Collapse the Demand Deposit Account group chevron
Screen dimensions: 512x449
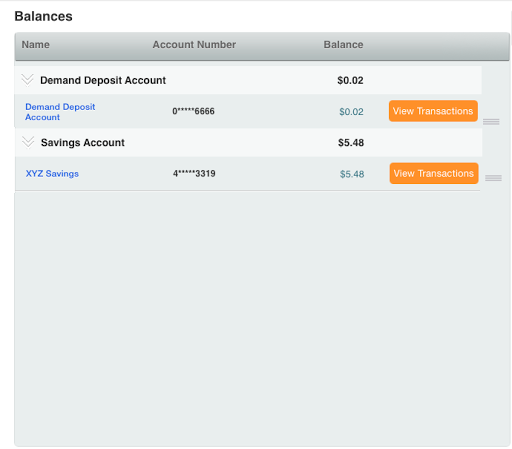27,80
